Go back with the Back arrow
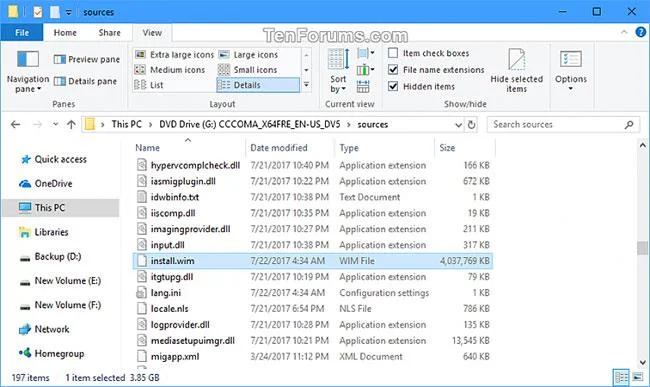The width and height of the screenshot is (650, 387). coord(16,124)
